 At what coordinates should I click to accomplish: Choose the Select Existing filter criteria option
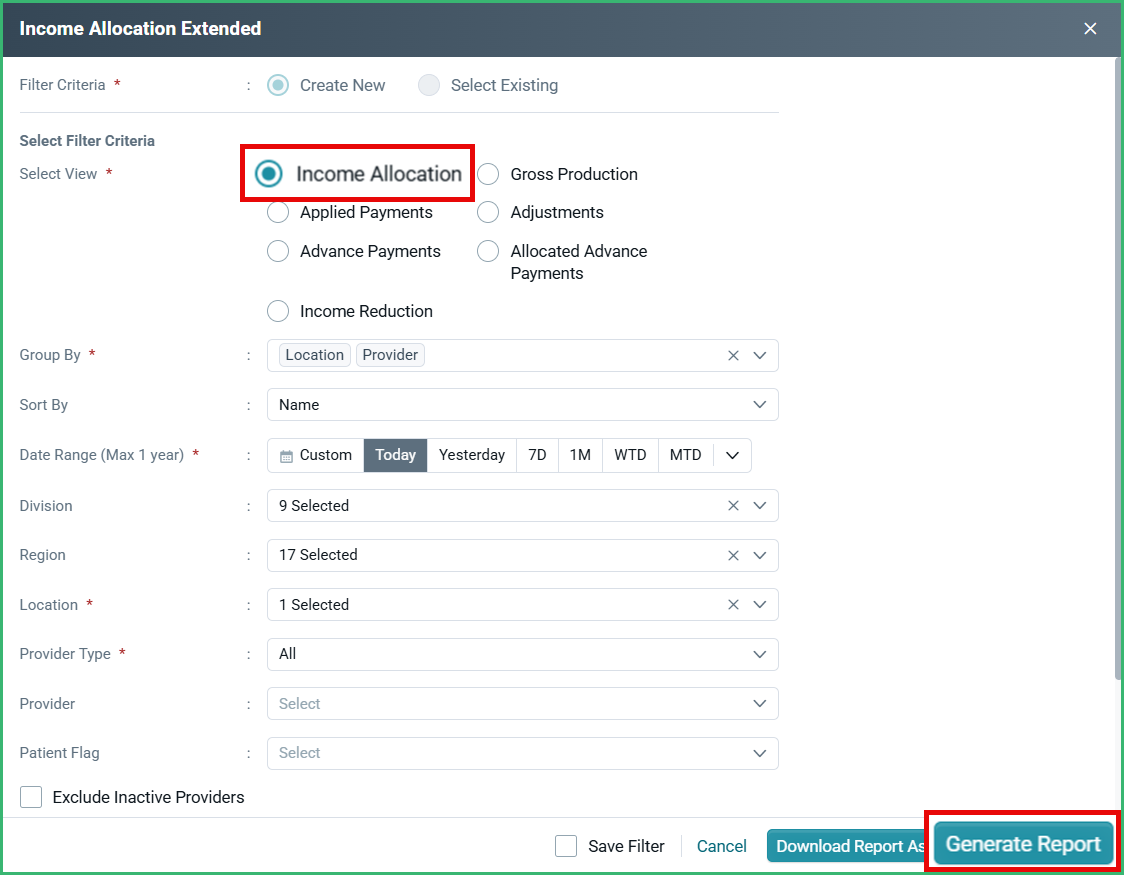click(x=429, y=85)
